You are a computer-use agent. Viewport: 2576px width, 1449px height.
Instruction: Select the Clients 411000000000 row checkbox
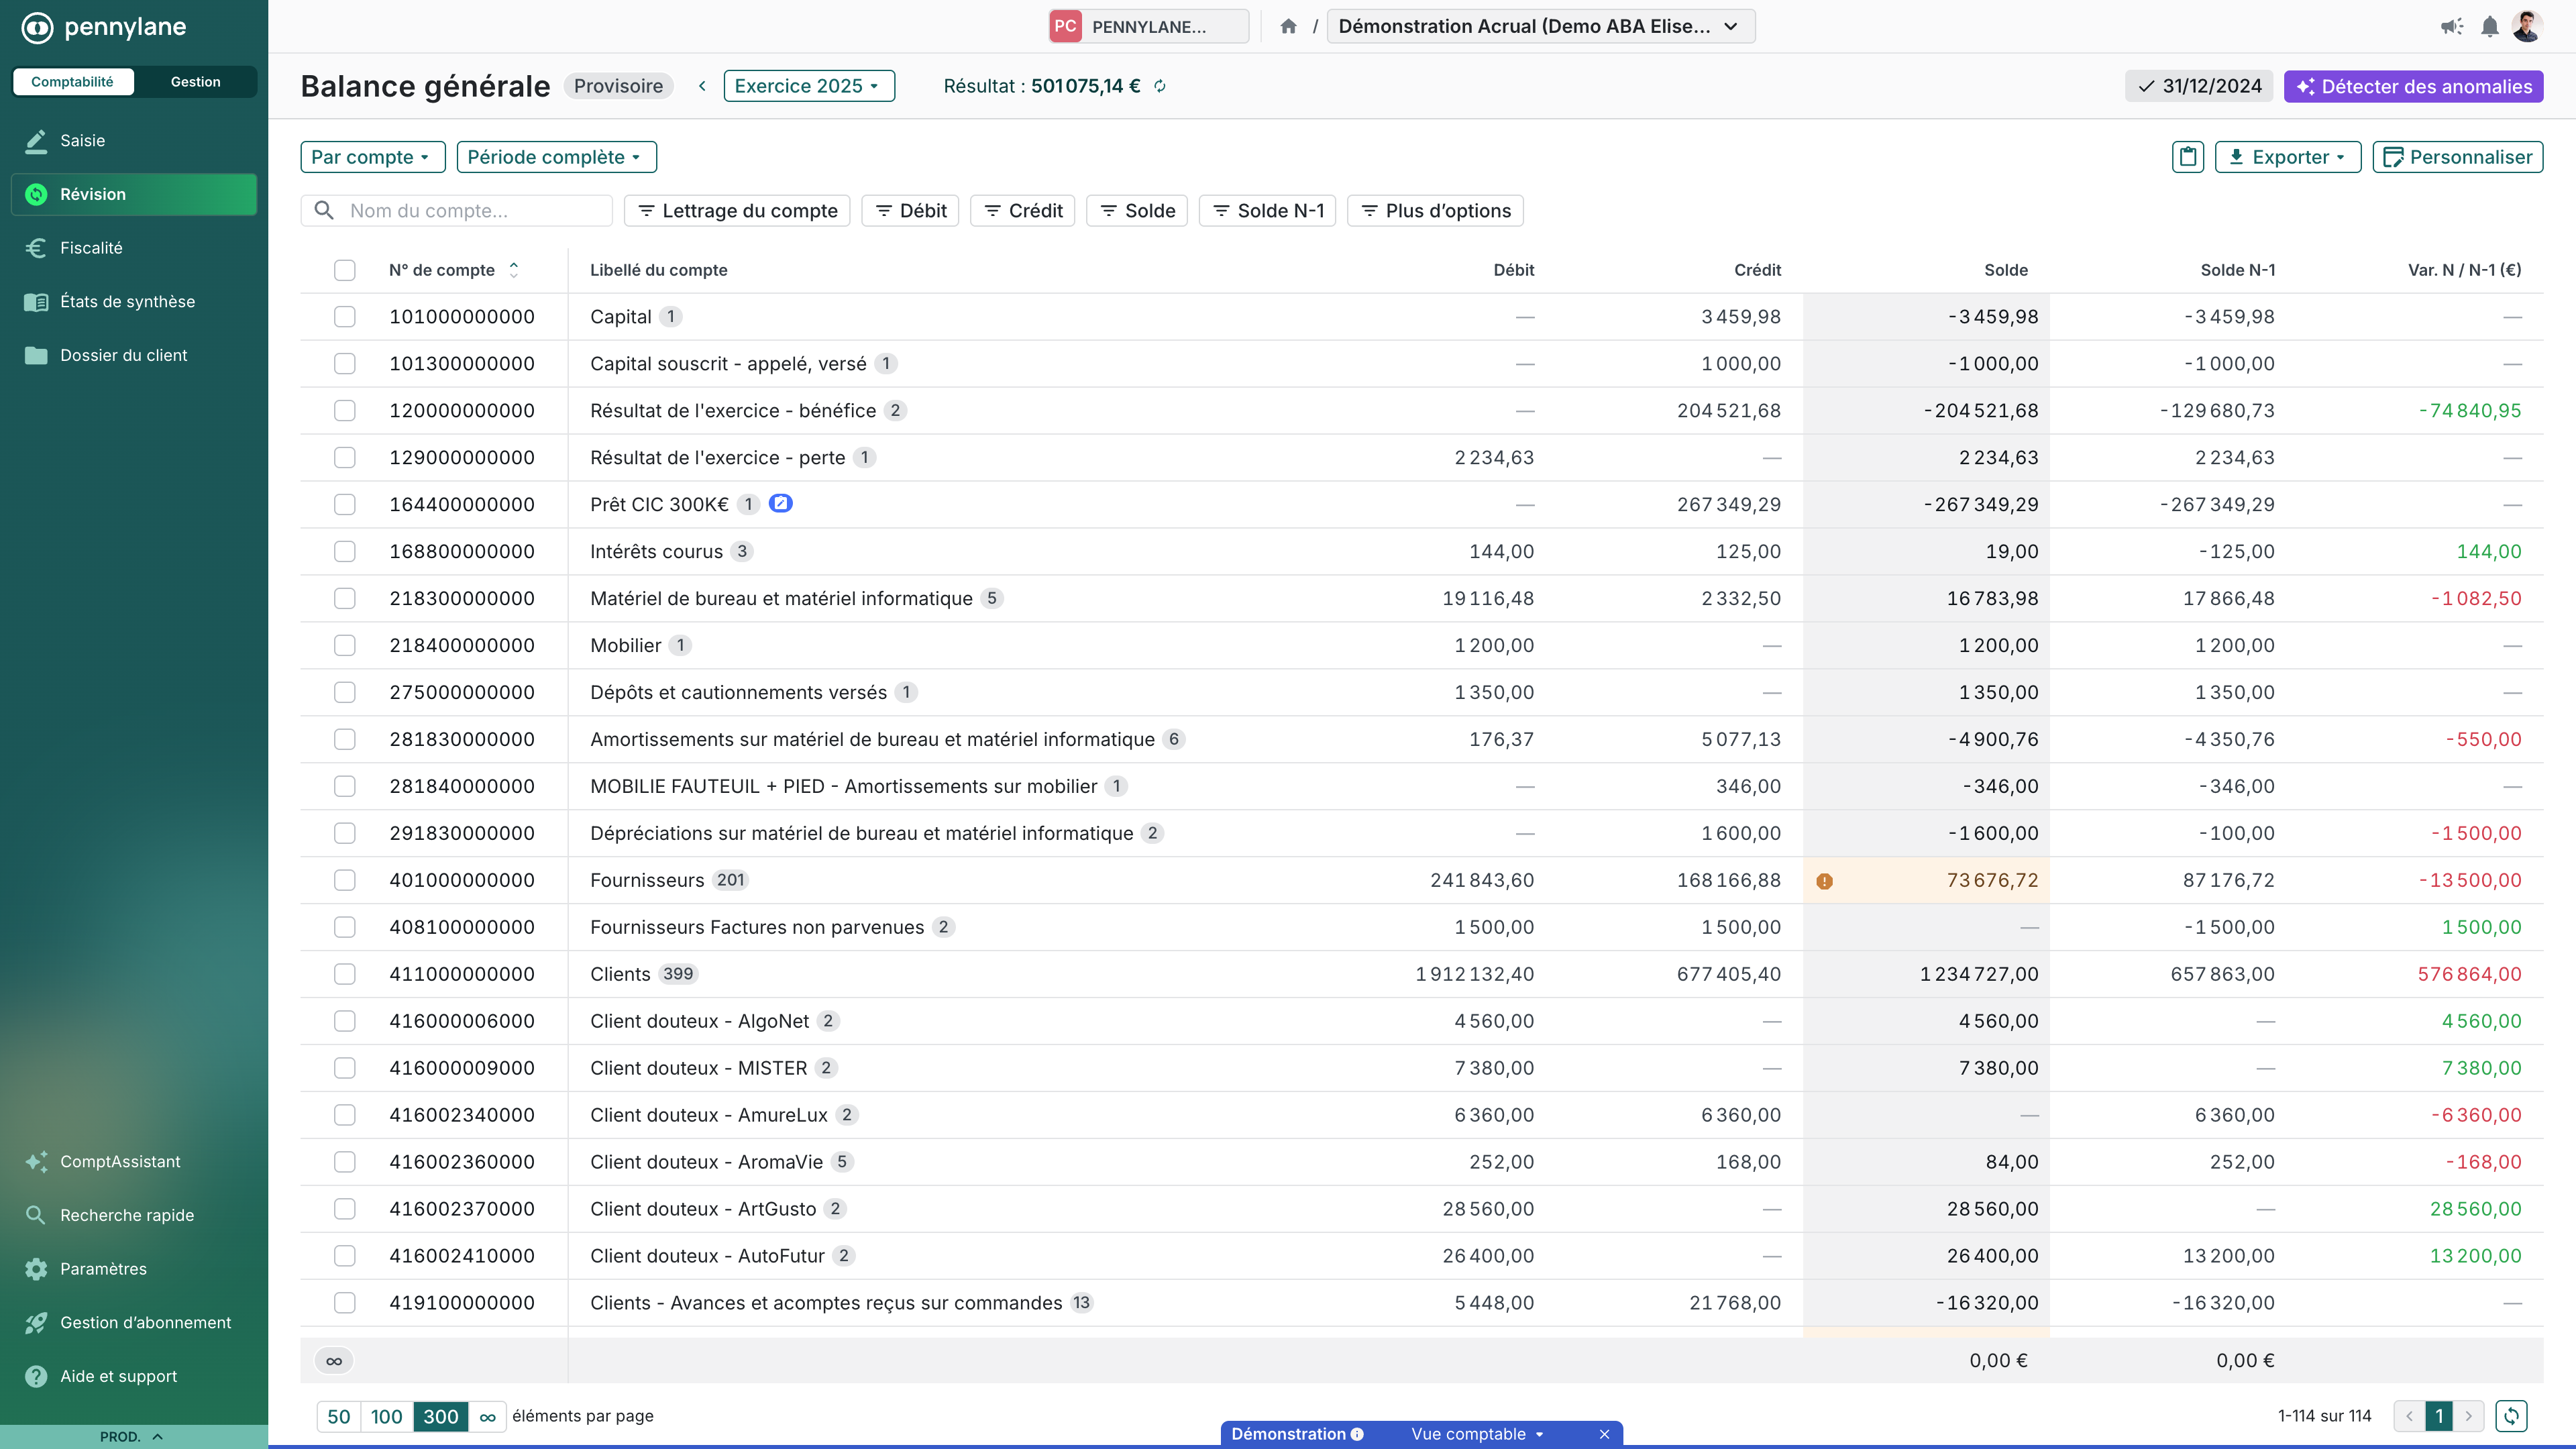(345, 974)
